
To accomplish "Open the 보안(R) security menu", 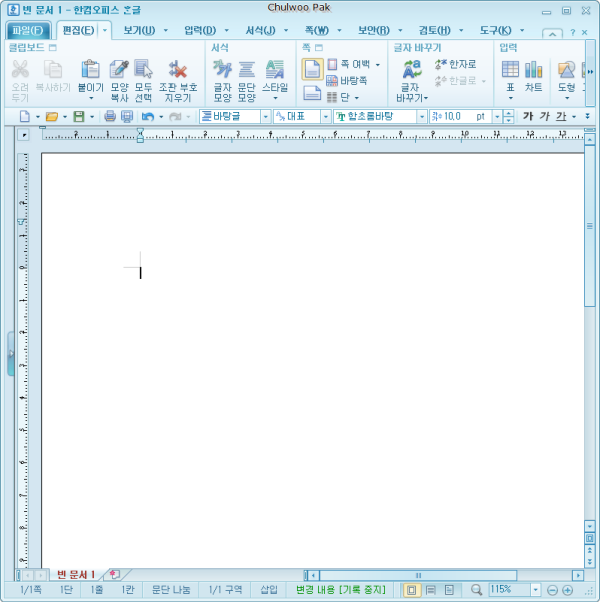I will tap(374, 30).
